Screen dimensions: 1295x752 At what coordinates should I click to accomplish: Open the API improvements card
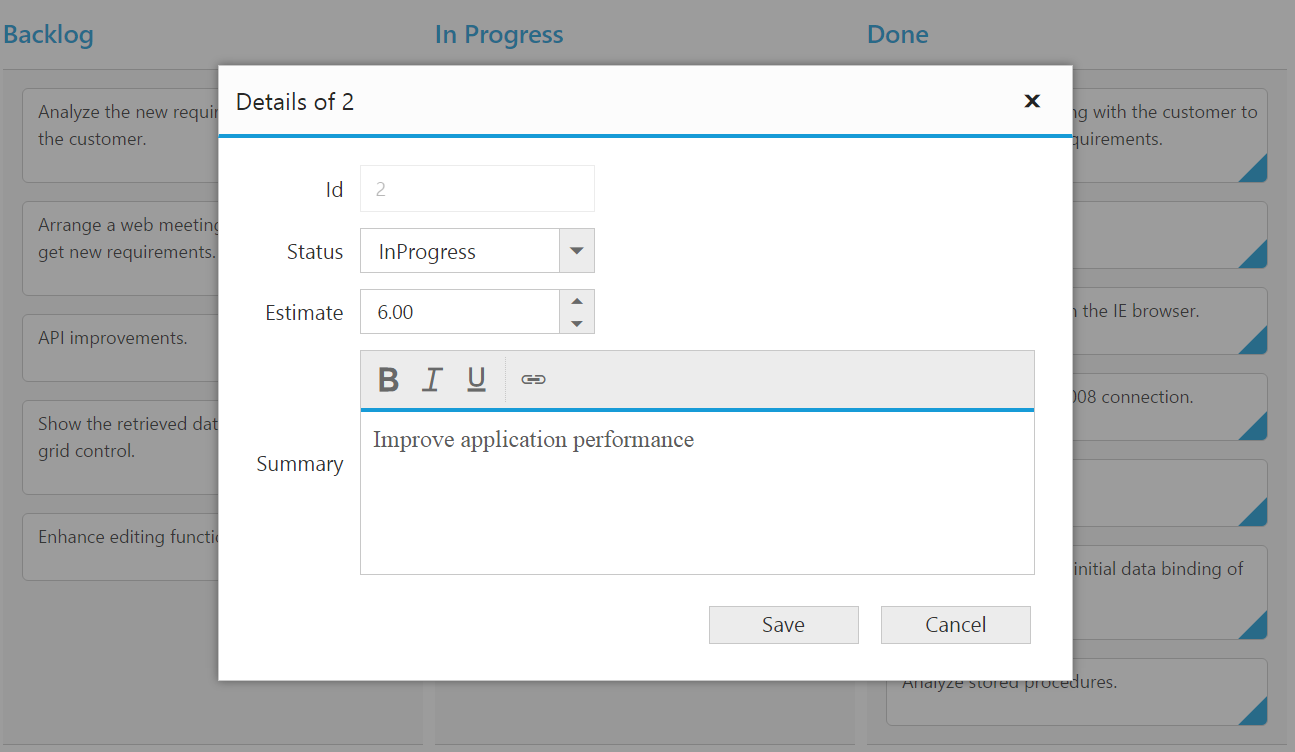coord(113,339)
